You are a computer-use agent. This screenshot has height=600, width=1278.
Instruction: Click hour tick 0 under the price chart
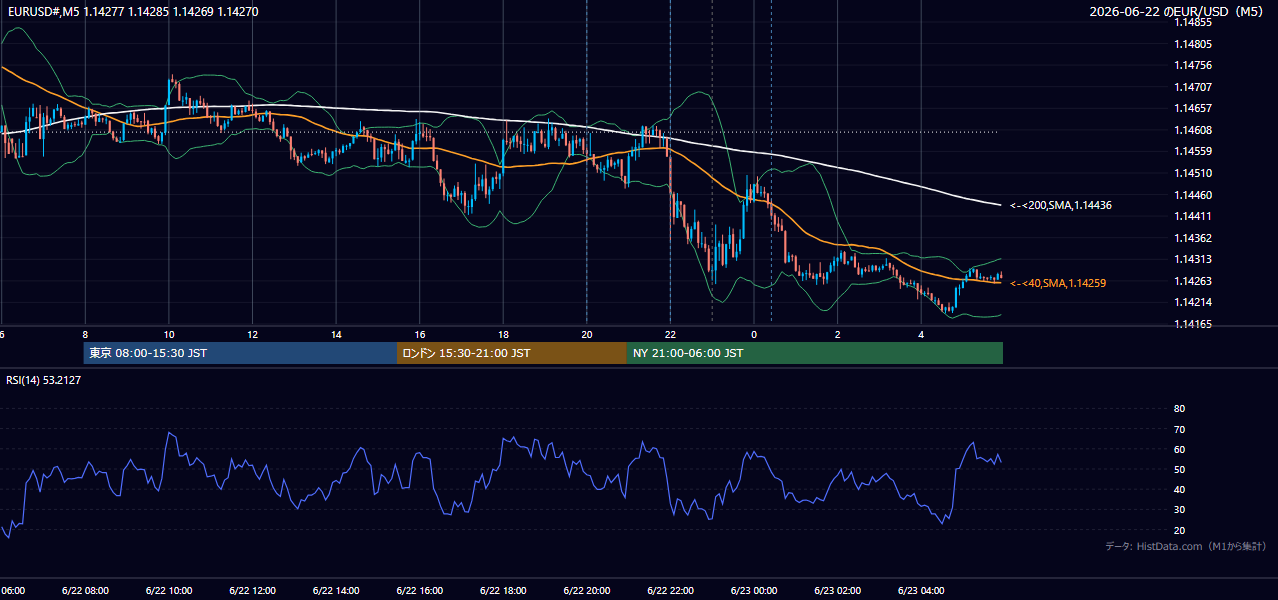pos(754,335)
